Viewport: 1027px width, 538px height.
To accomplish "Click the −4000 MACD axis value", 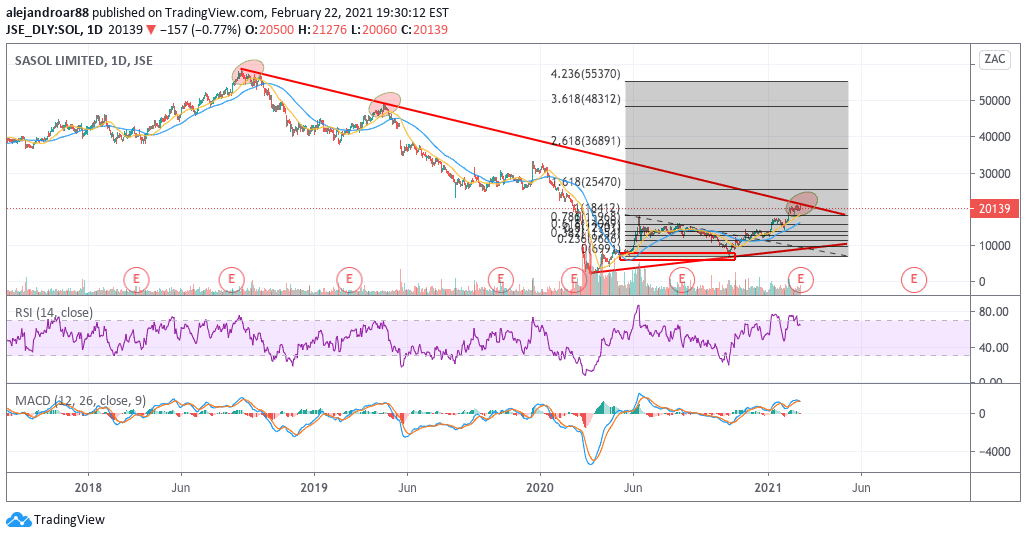I will (x=994, y=452).
